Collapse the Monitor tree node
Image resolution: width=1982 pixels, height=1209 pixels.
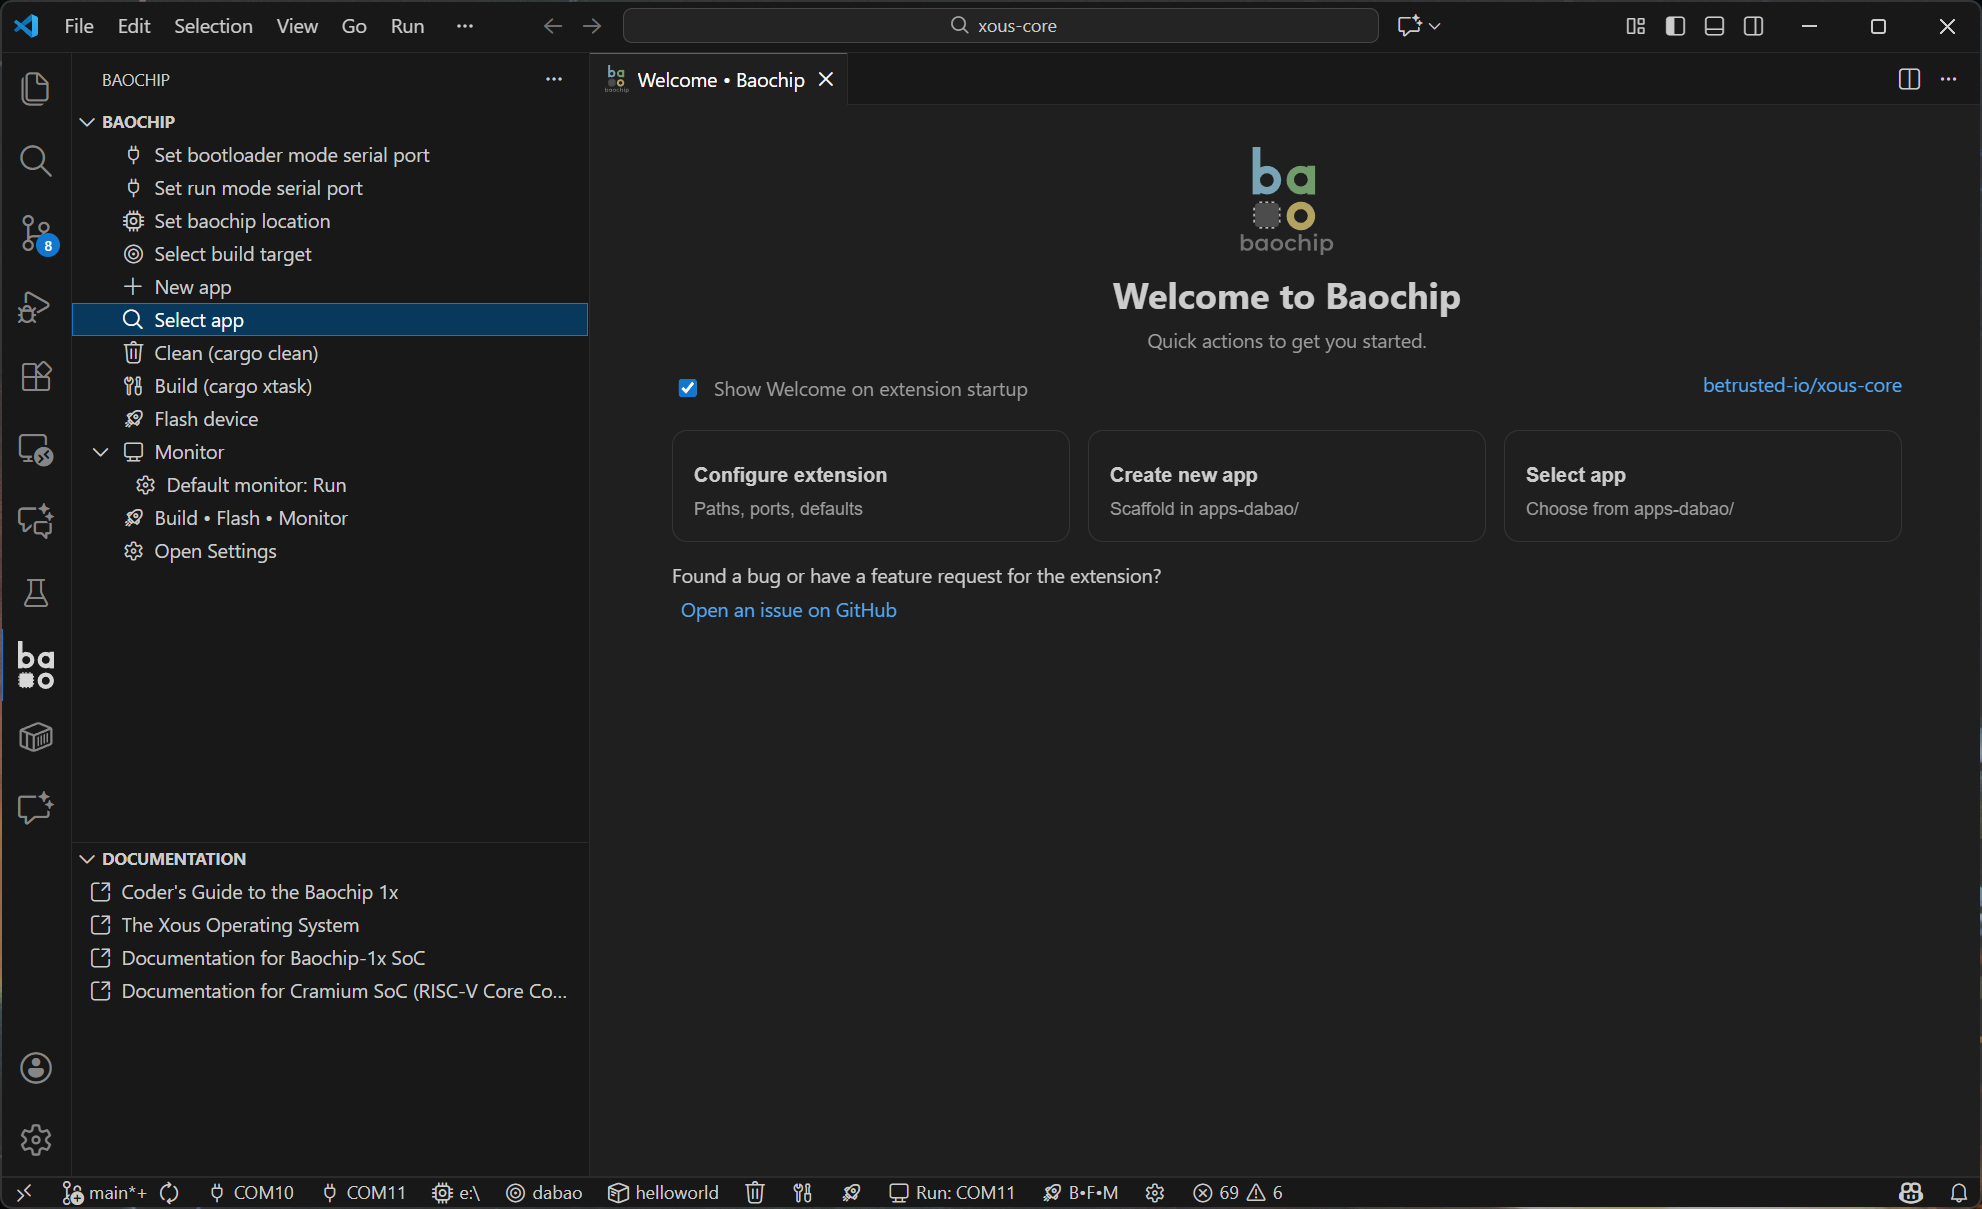100,452
